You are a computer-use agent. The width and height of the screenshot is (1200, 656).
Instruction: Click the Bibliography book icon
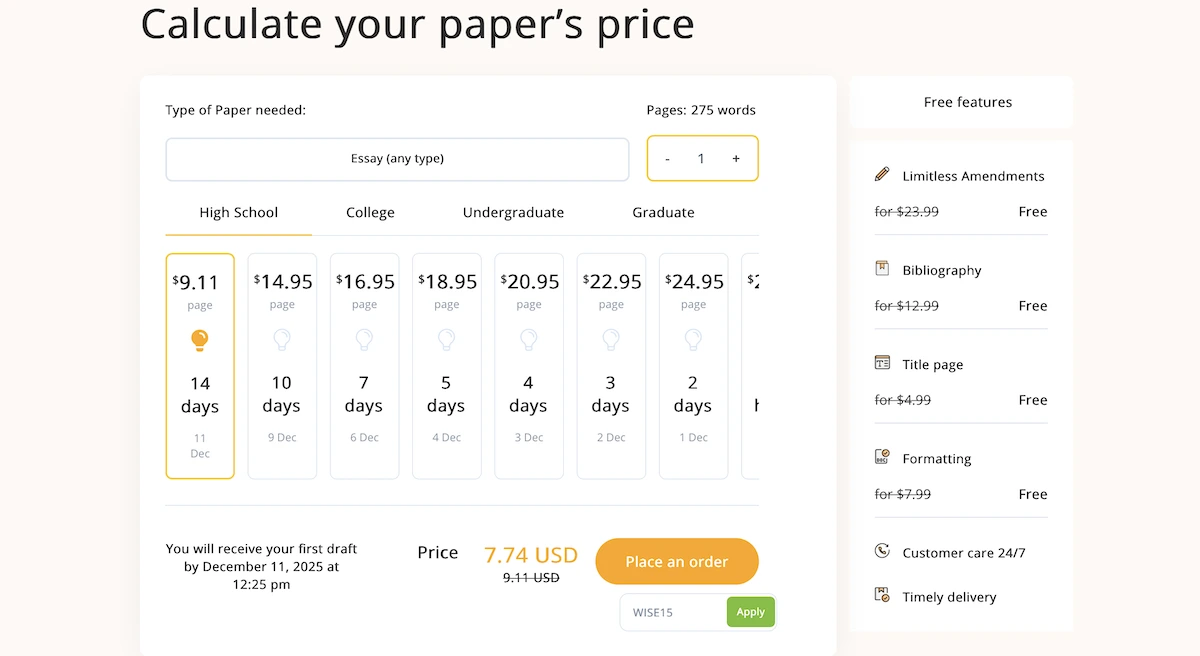pos(882,269)
